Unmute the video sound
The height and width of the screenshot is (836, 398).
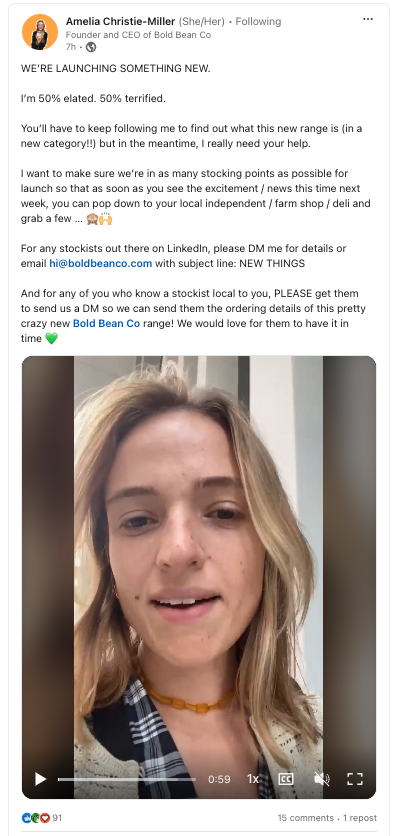coord(321,779)
